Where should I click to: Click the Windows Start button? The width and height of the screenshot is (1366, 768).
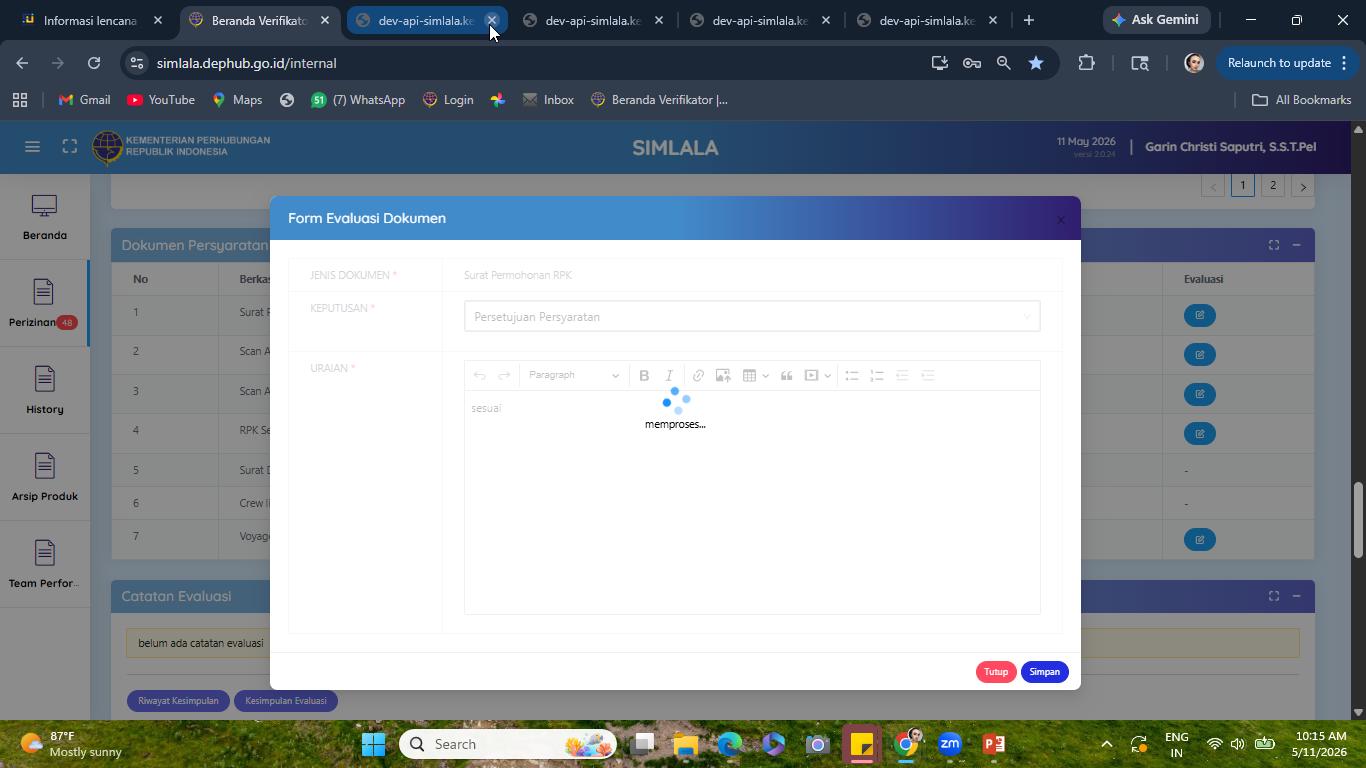click(374, 744)
